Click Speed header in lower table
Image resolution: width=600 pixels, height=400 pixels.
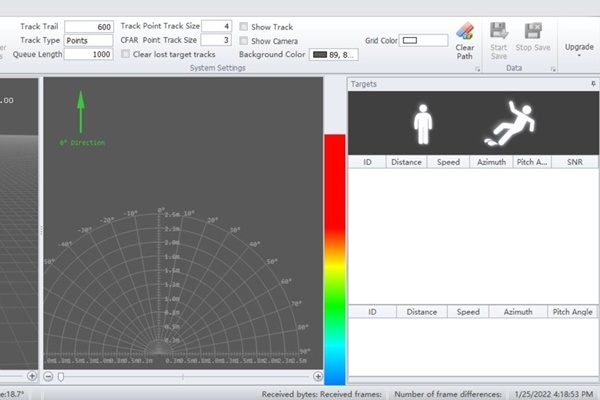pos(468,312)
